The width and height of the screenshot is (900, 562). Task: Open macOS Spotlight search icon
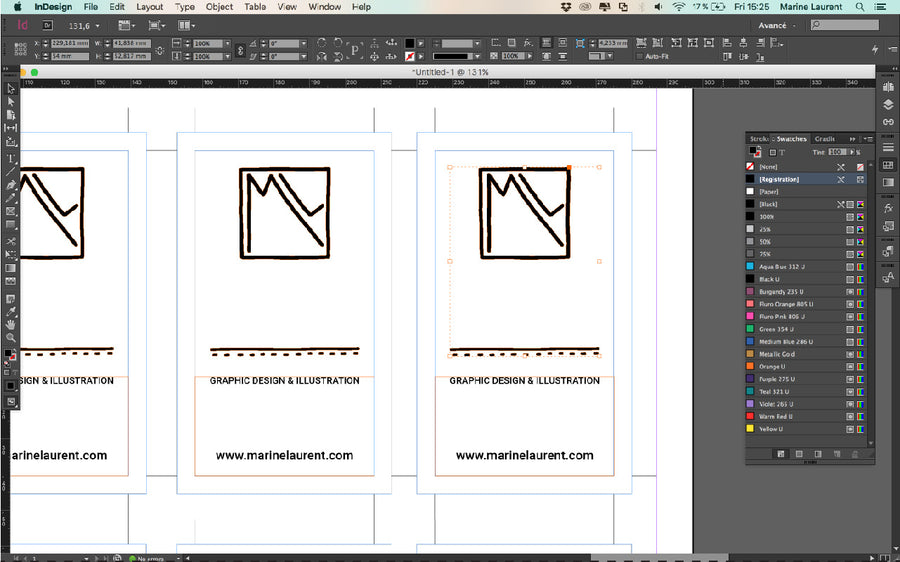(x=860, y=7)
